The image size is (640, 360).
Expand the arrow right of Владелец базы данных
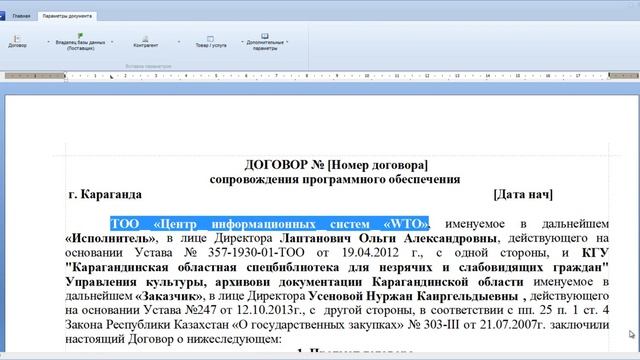click(x=112, y=42)
